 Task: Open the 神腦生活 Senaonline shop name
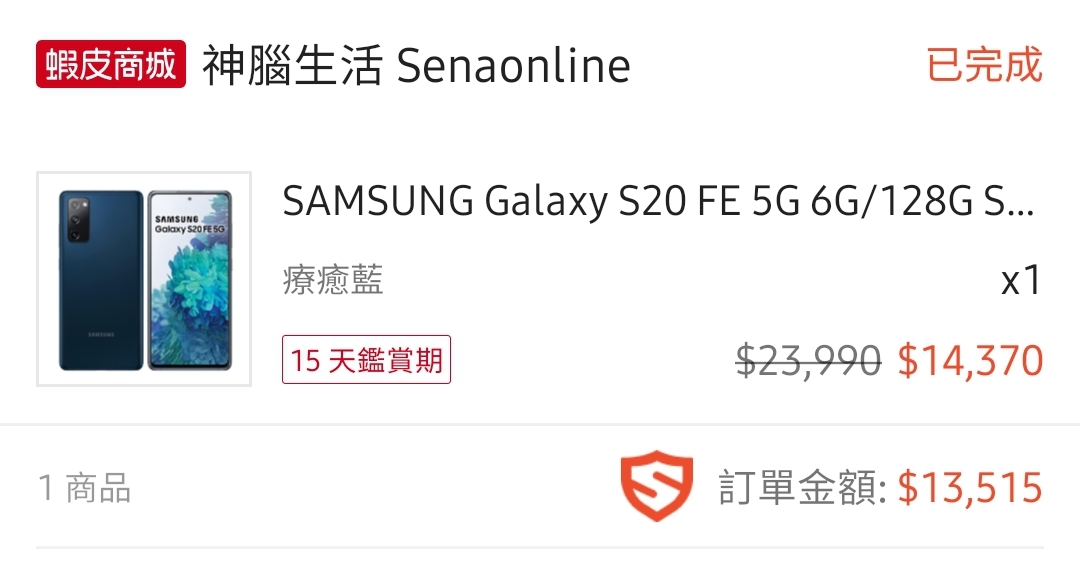pos(416,65)
